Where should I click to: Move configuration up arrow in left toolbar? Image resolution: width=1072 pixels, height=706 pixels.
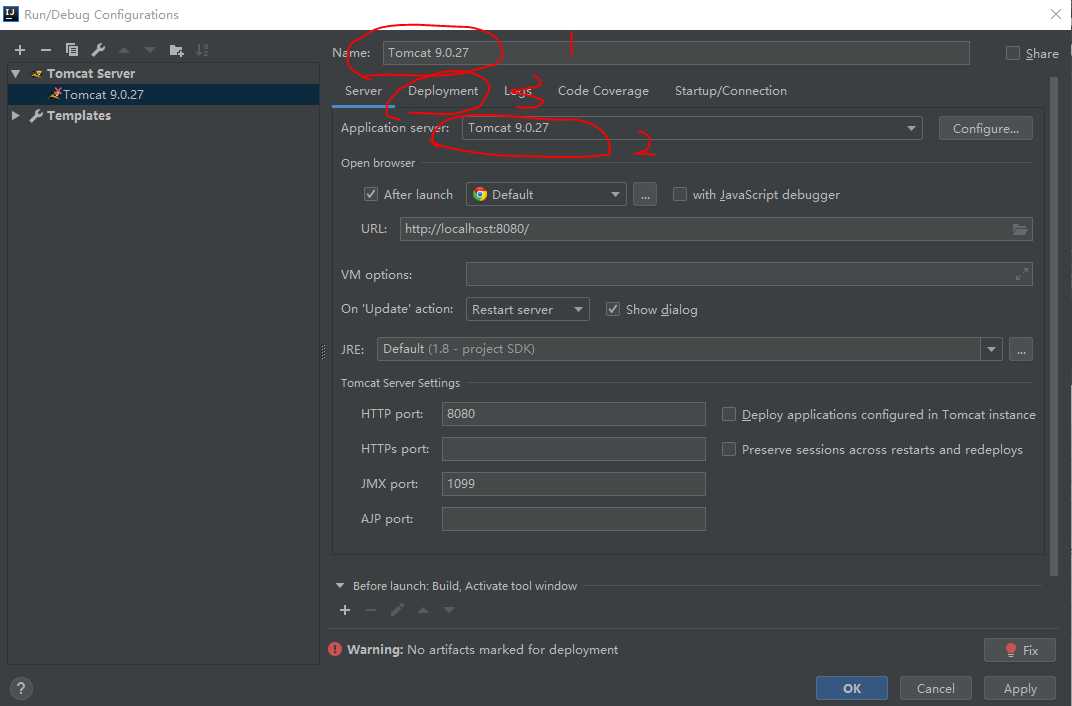tap(124, 50)
